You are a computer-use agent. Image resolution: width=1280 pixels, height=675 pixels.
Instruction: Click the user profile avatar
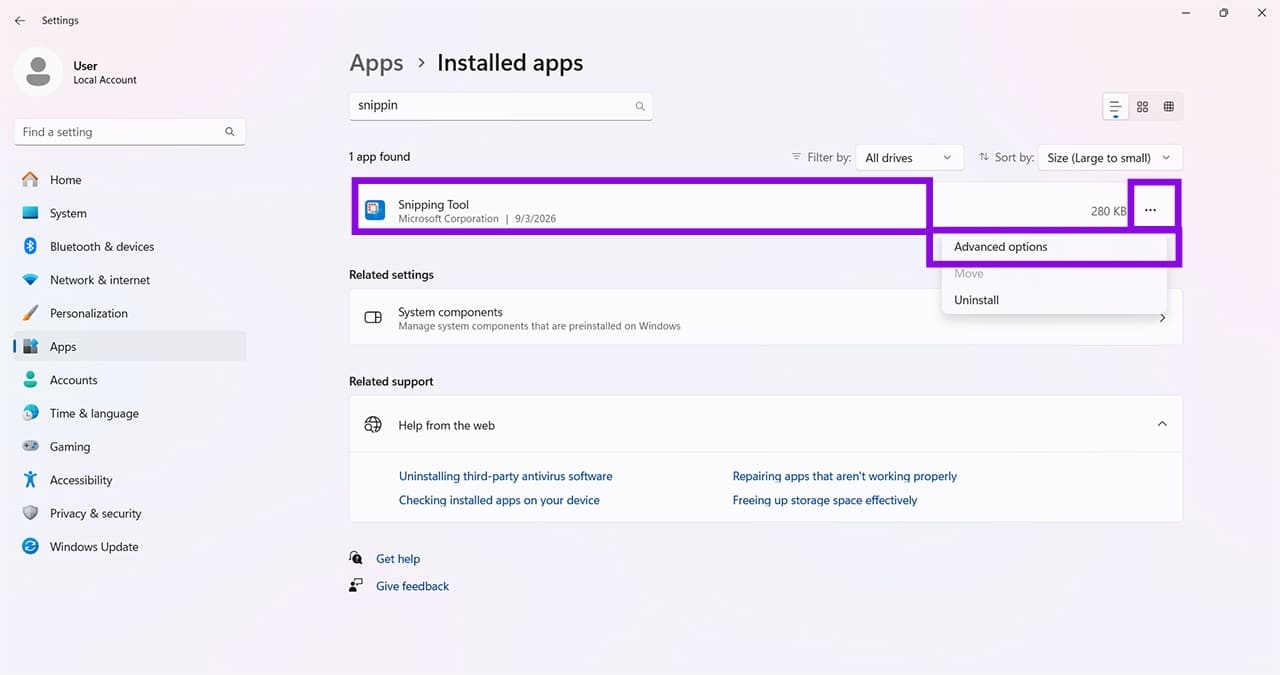38,72
